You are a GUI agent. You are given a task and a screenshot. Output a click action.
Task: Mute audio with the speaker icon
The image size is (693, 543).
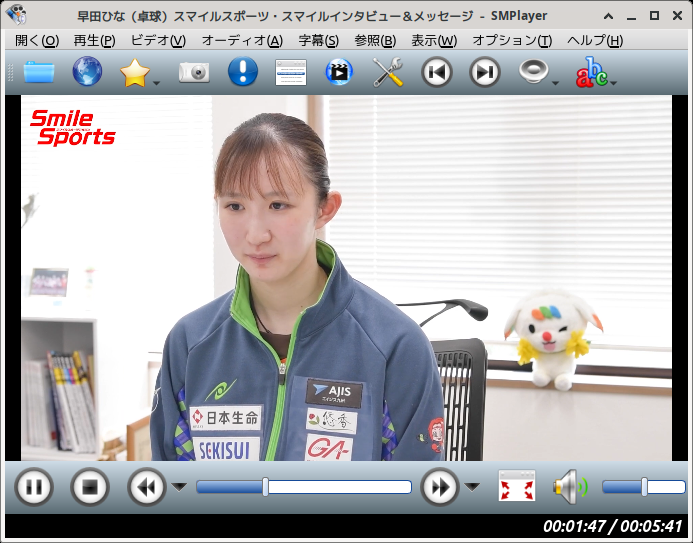(570, 487)
